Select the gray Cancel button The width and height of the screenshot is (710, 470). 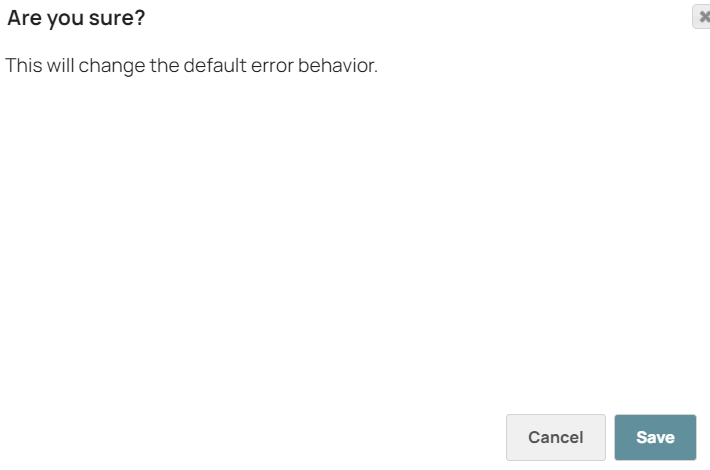click(555, 437)
